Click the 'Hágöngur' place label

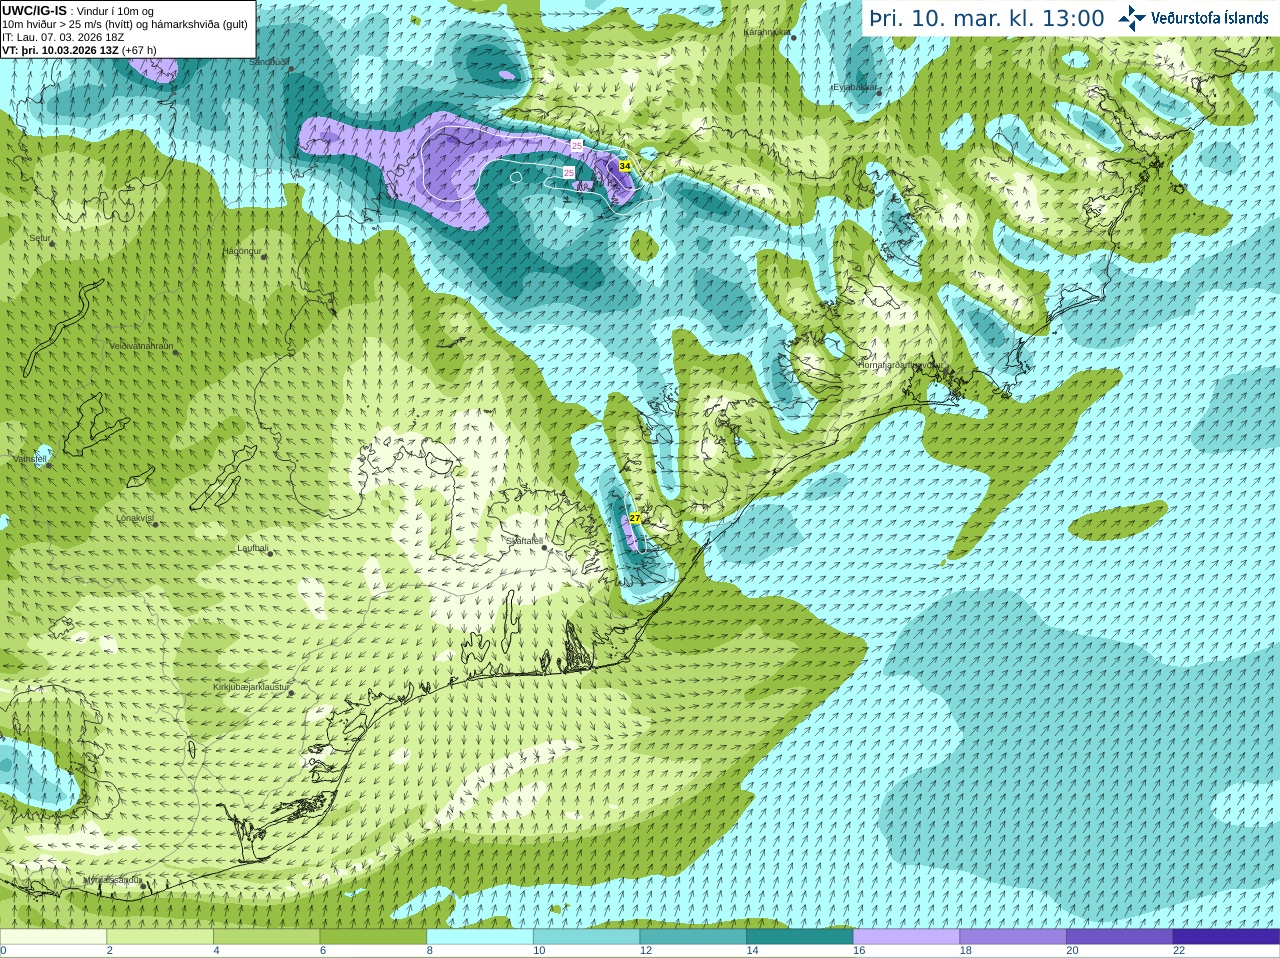(242, 251)
